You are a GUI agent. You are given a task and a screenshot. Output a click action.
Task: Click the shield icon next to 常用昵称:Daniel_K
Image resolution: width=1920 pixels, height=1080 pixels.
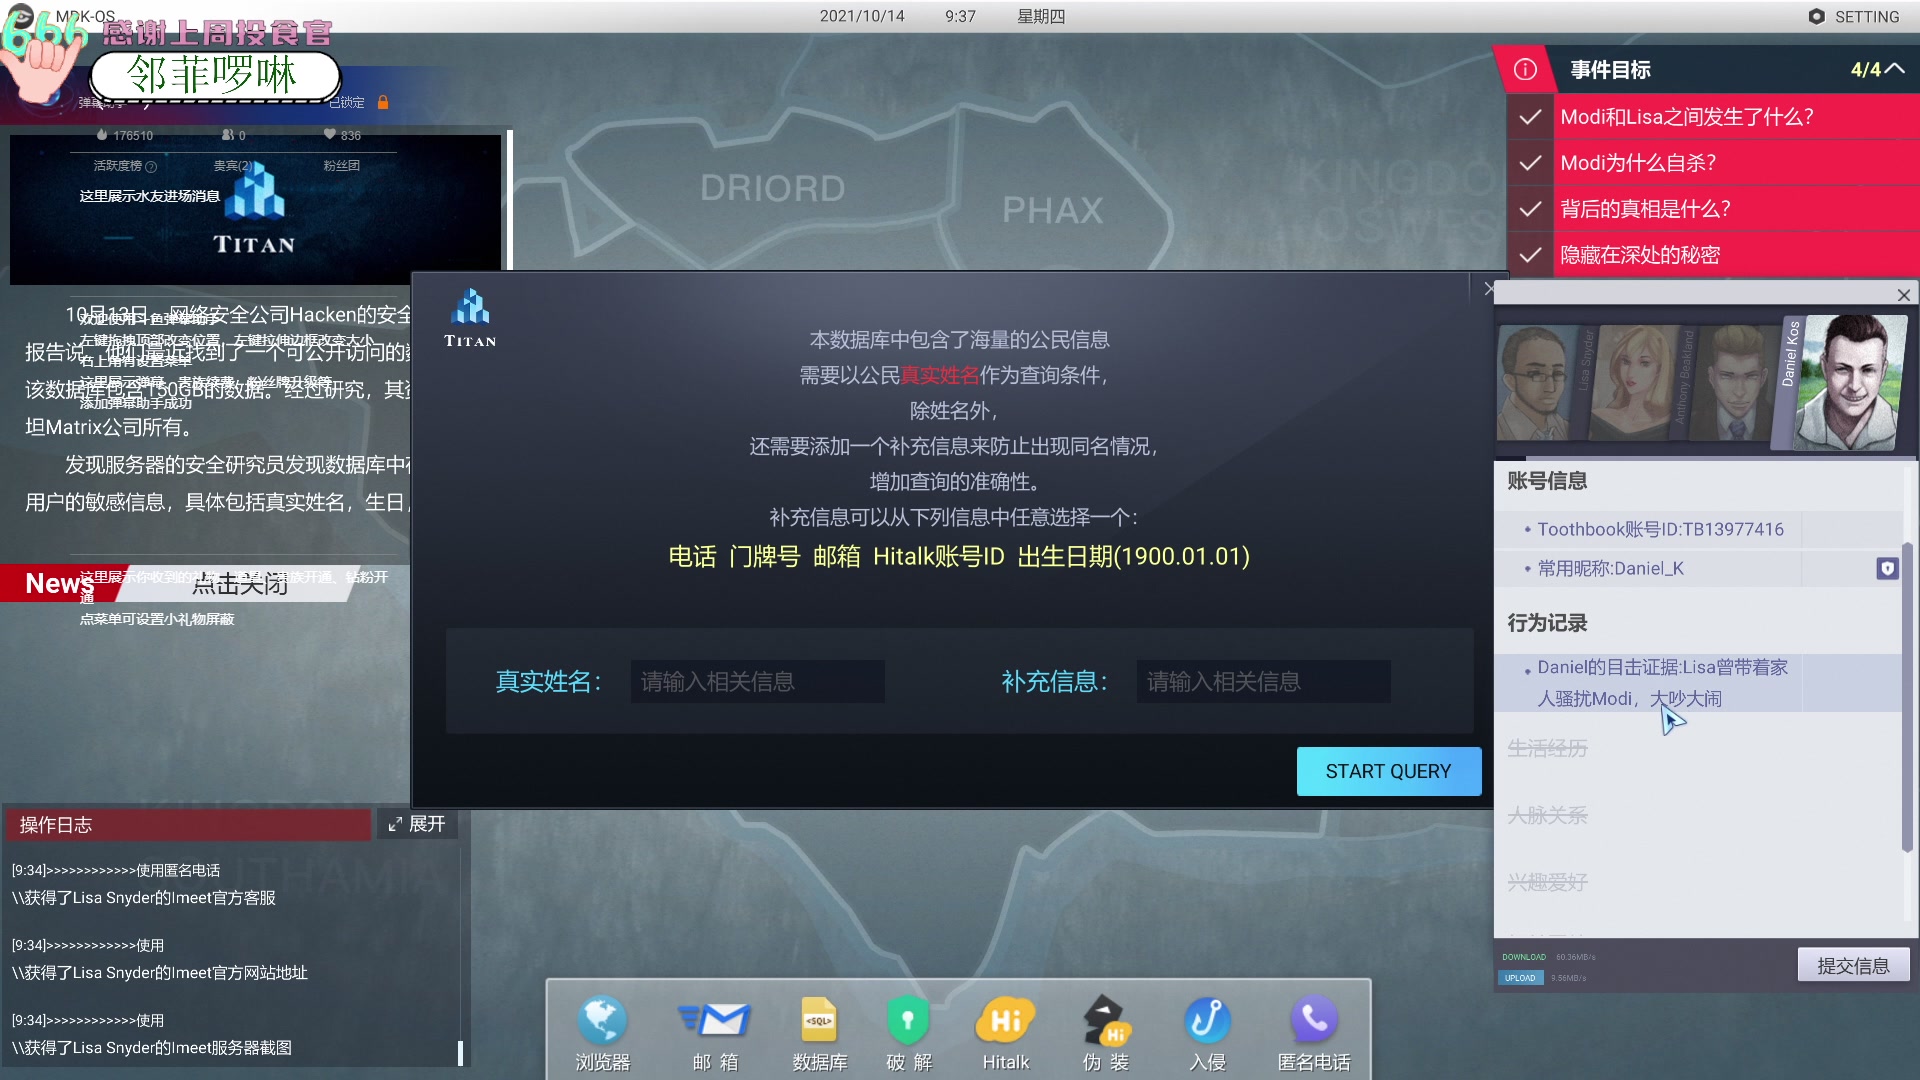[1887, 568]
